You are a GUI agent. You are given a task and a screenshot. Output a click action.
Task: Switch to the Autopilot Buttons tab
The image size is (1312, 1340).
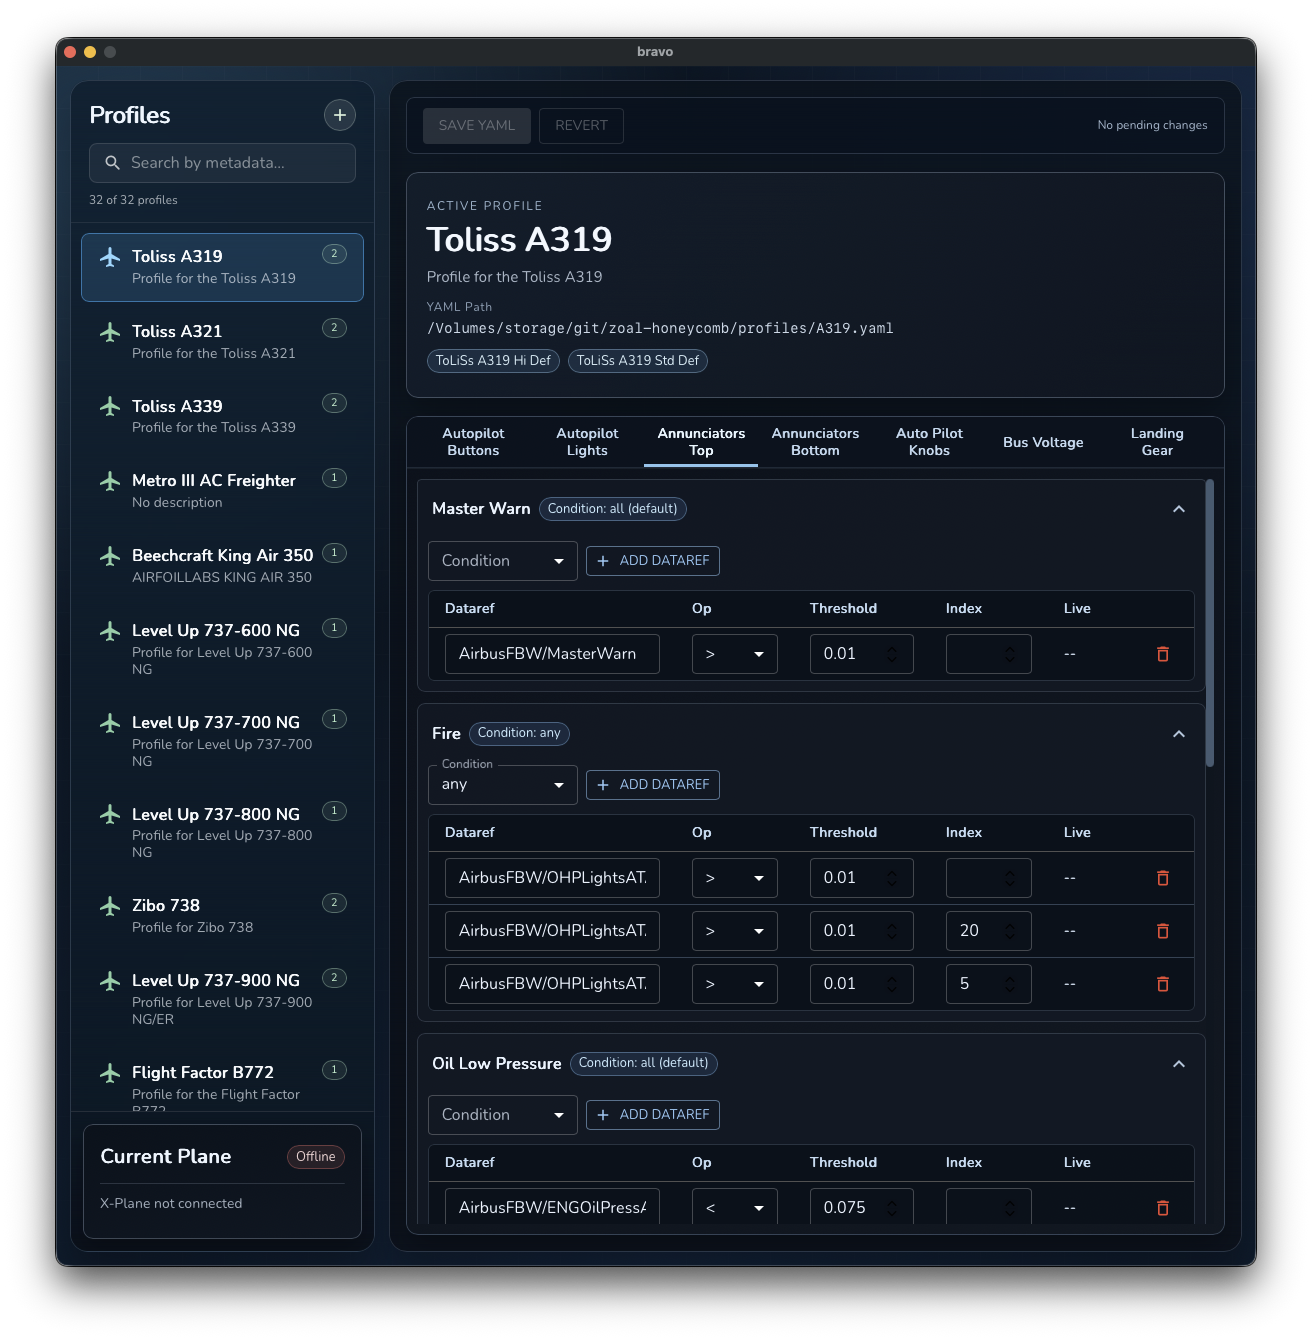tap(473, 442)
